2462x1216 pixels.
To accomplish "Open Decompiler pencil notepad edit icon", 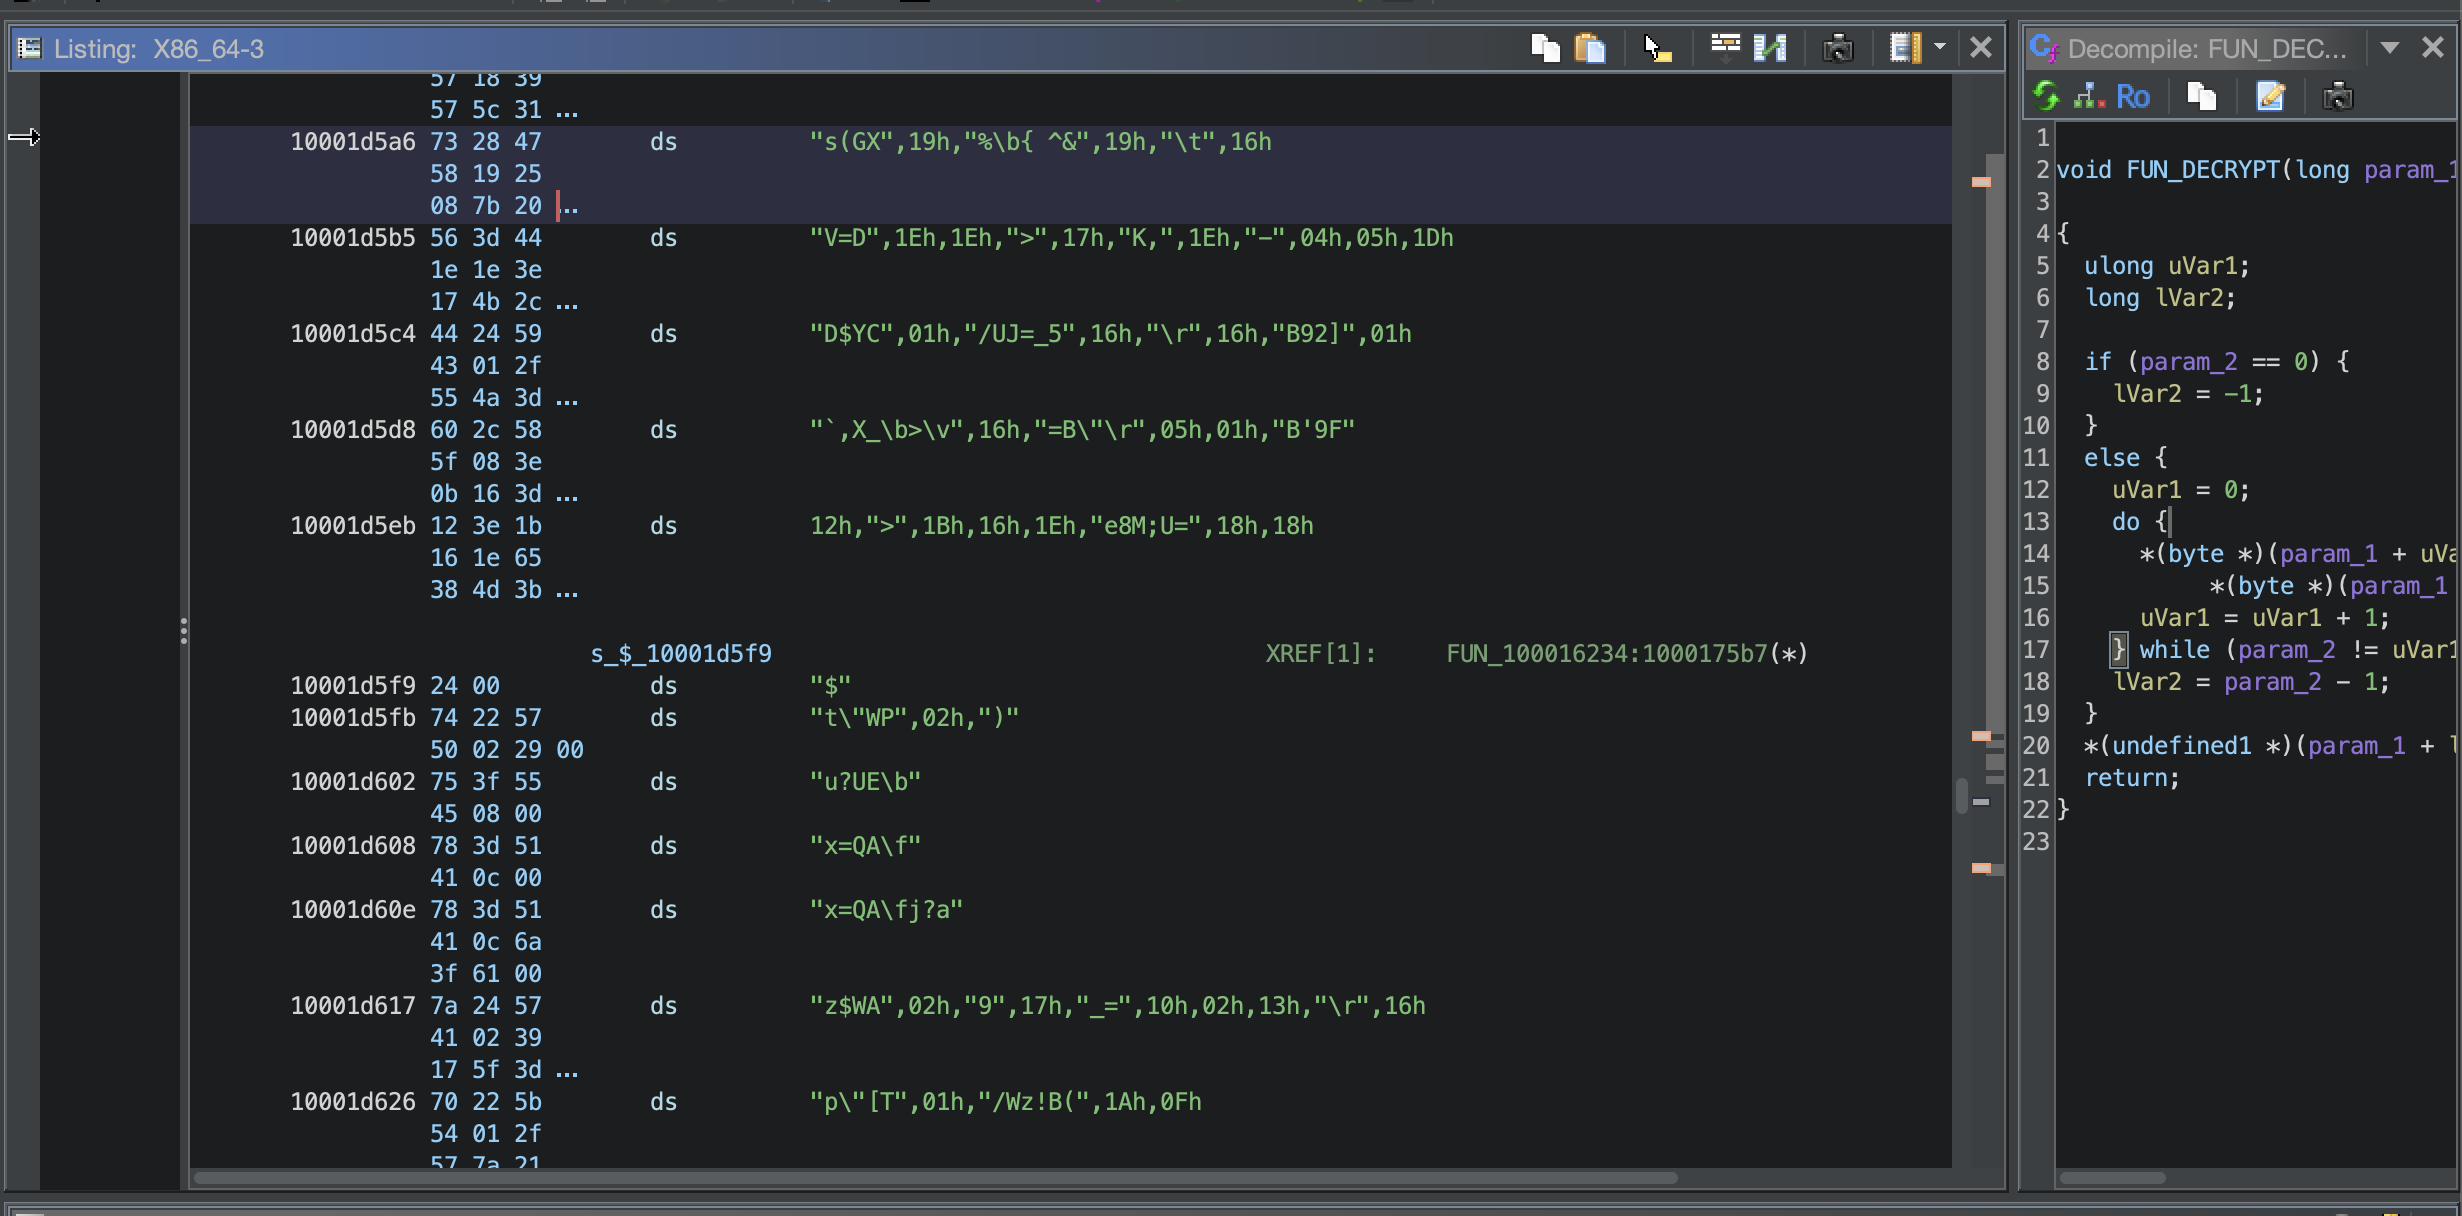I will (x=2271, y=96).
